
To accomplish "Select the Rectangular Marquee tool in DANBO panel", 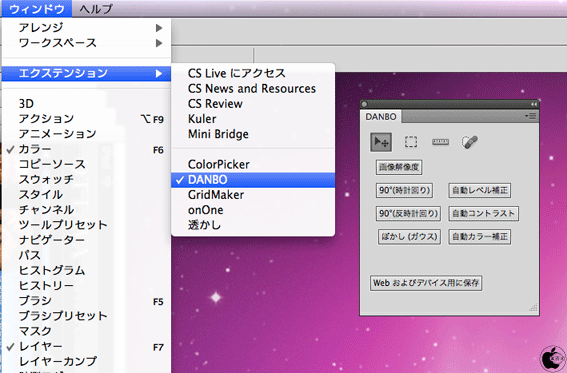I will pos(411,142).
